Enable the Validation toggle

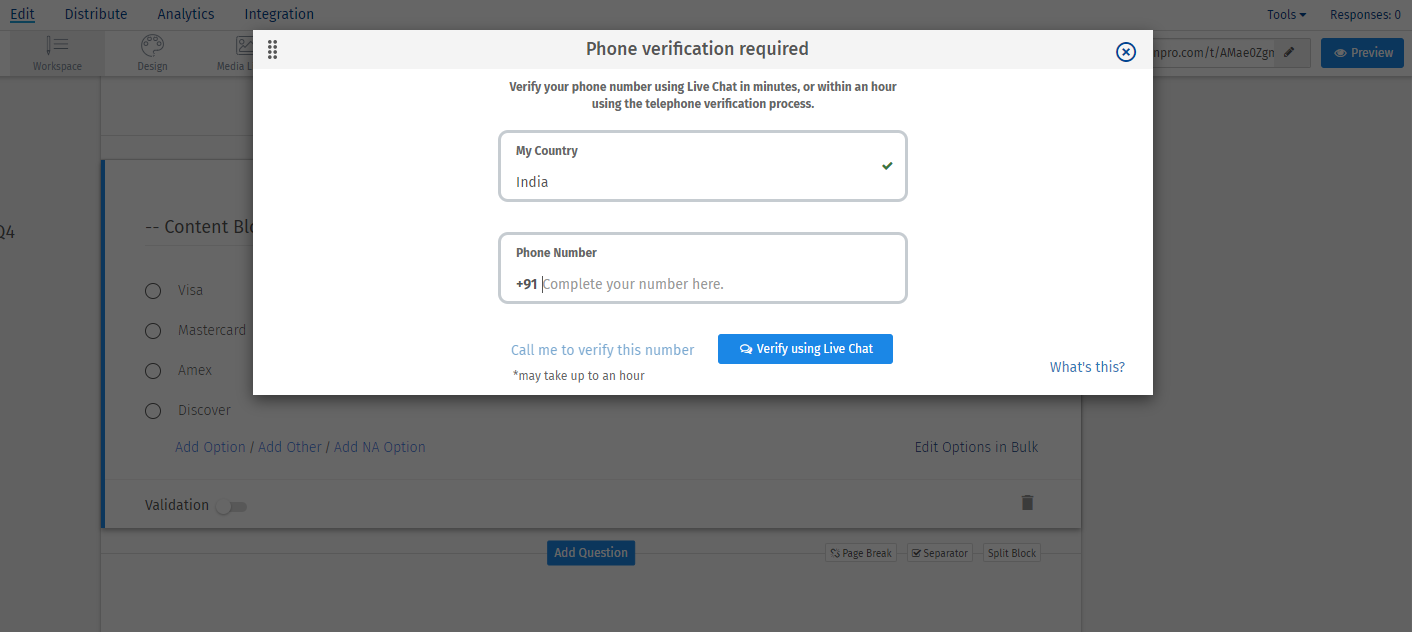pyautogui.click(x=231, y=506)
